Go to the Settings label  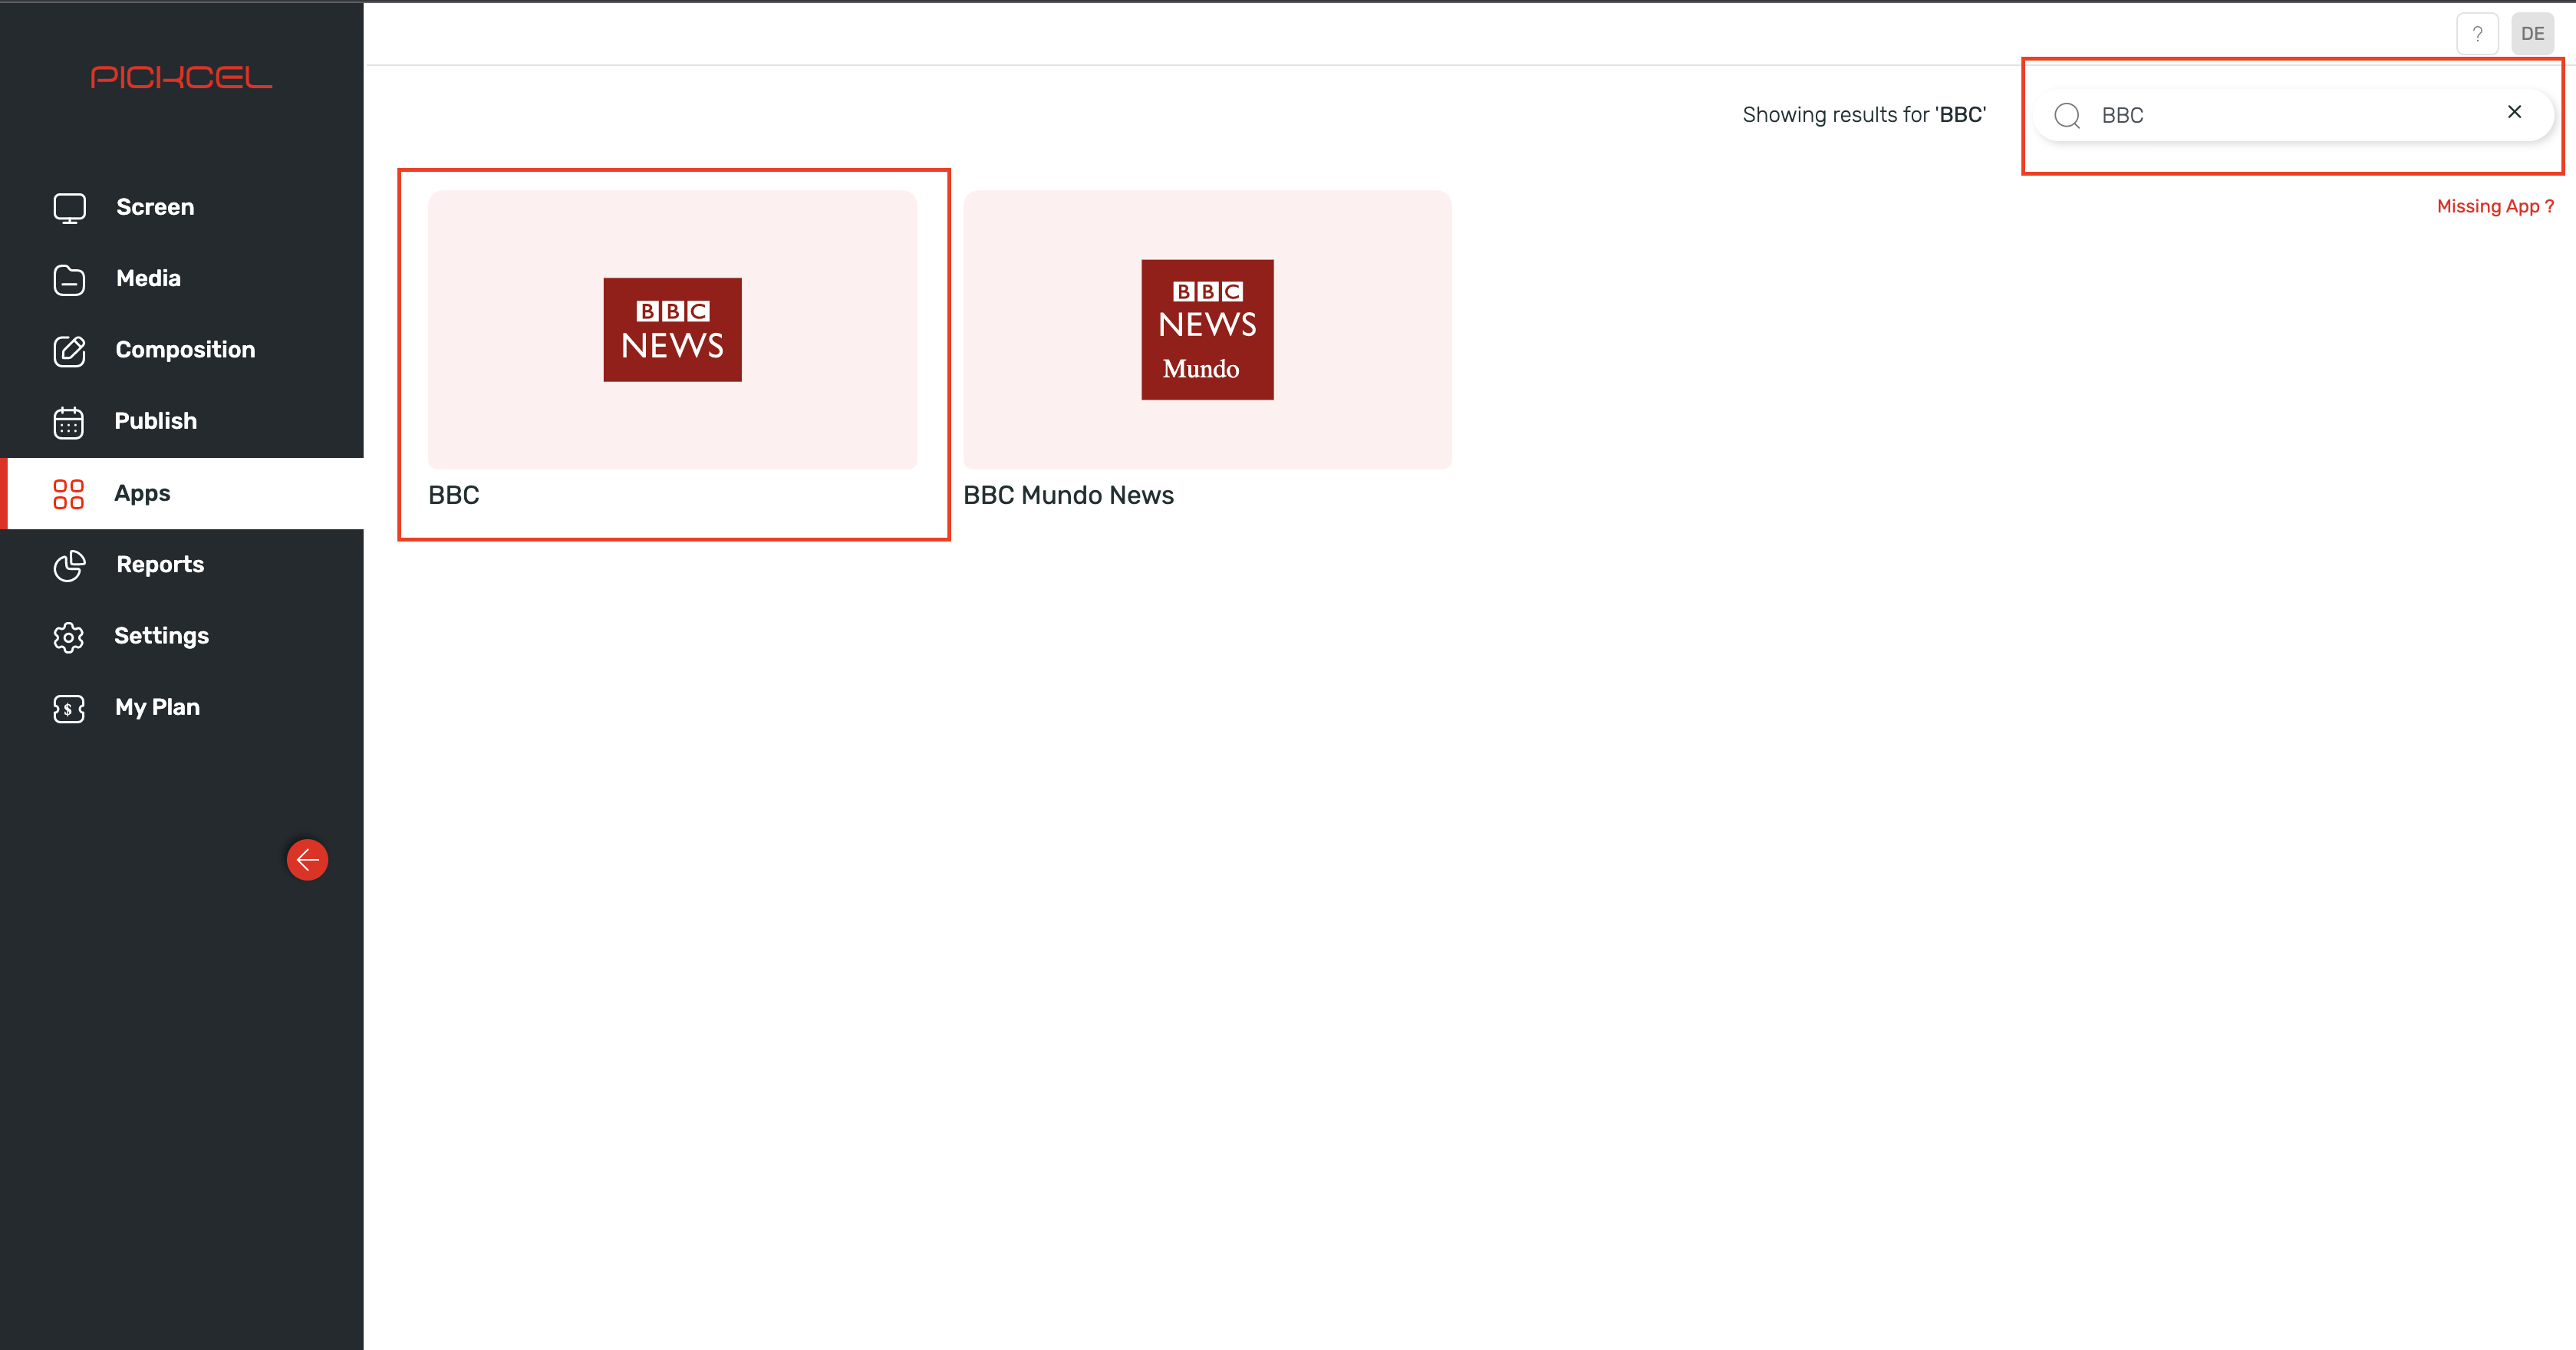pyautogui.click(x=161, y=636)
